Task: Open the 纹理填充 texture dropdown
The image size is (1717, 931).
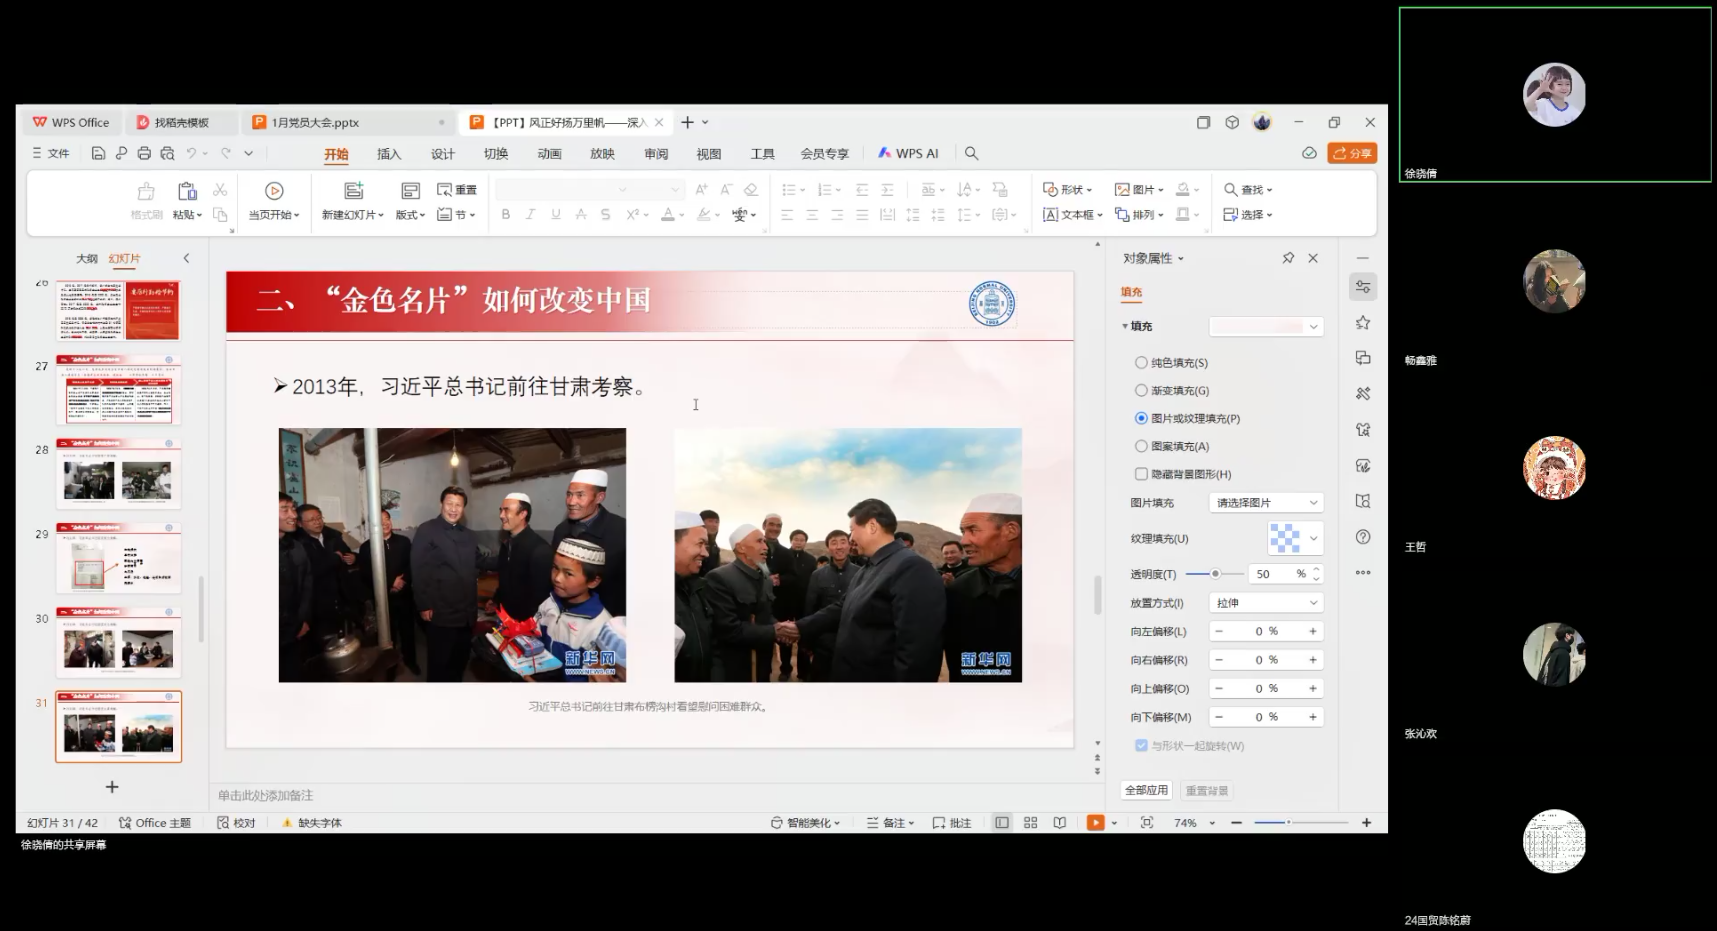Action: tap(1295, 538)
